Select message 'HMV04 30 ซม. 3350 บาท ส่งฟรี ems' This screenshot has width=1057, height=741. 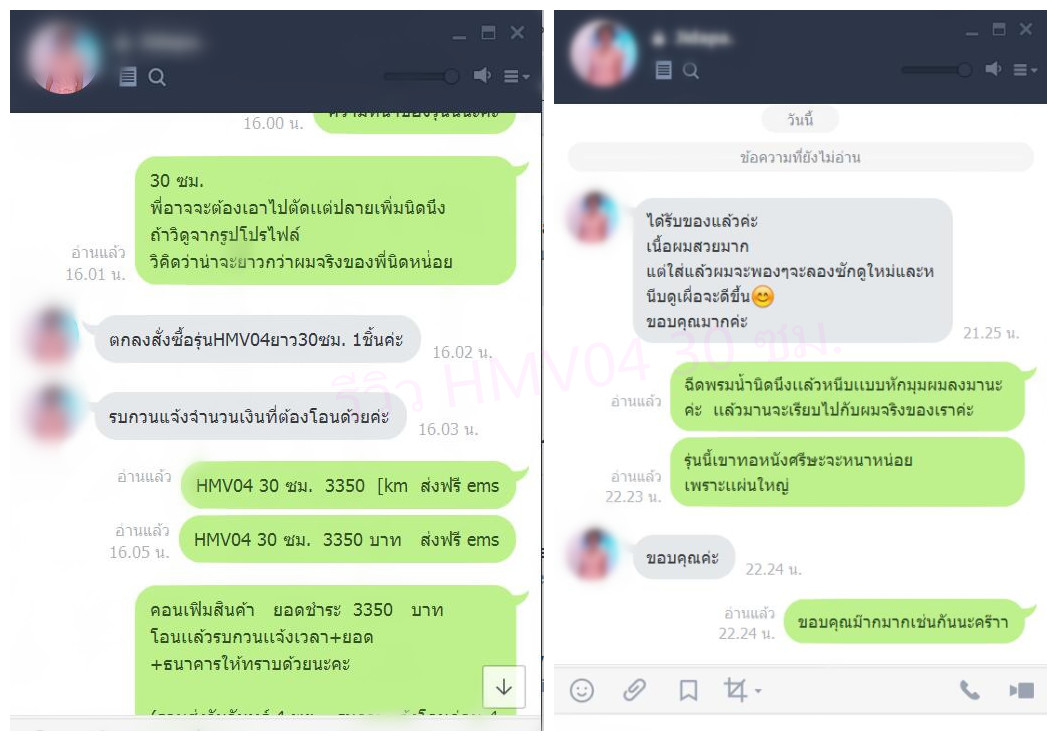click(346, 539)
